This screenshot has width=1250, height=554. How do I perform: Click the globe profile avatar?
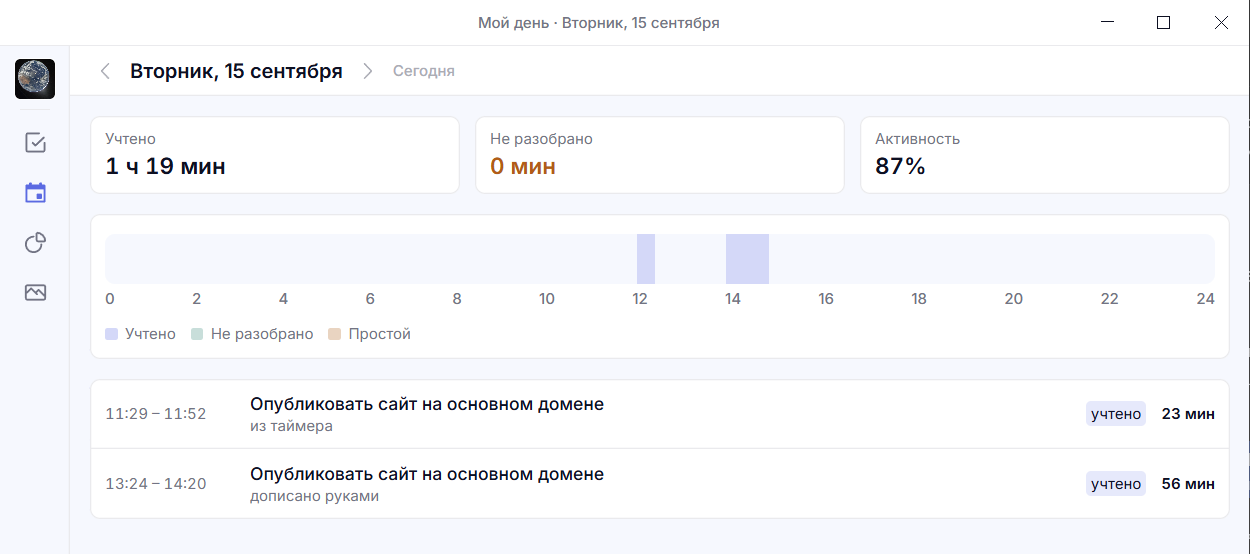[35, 79]
